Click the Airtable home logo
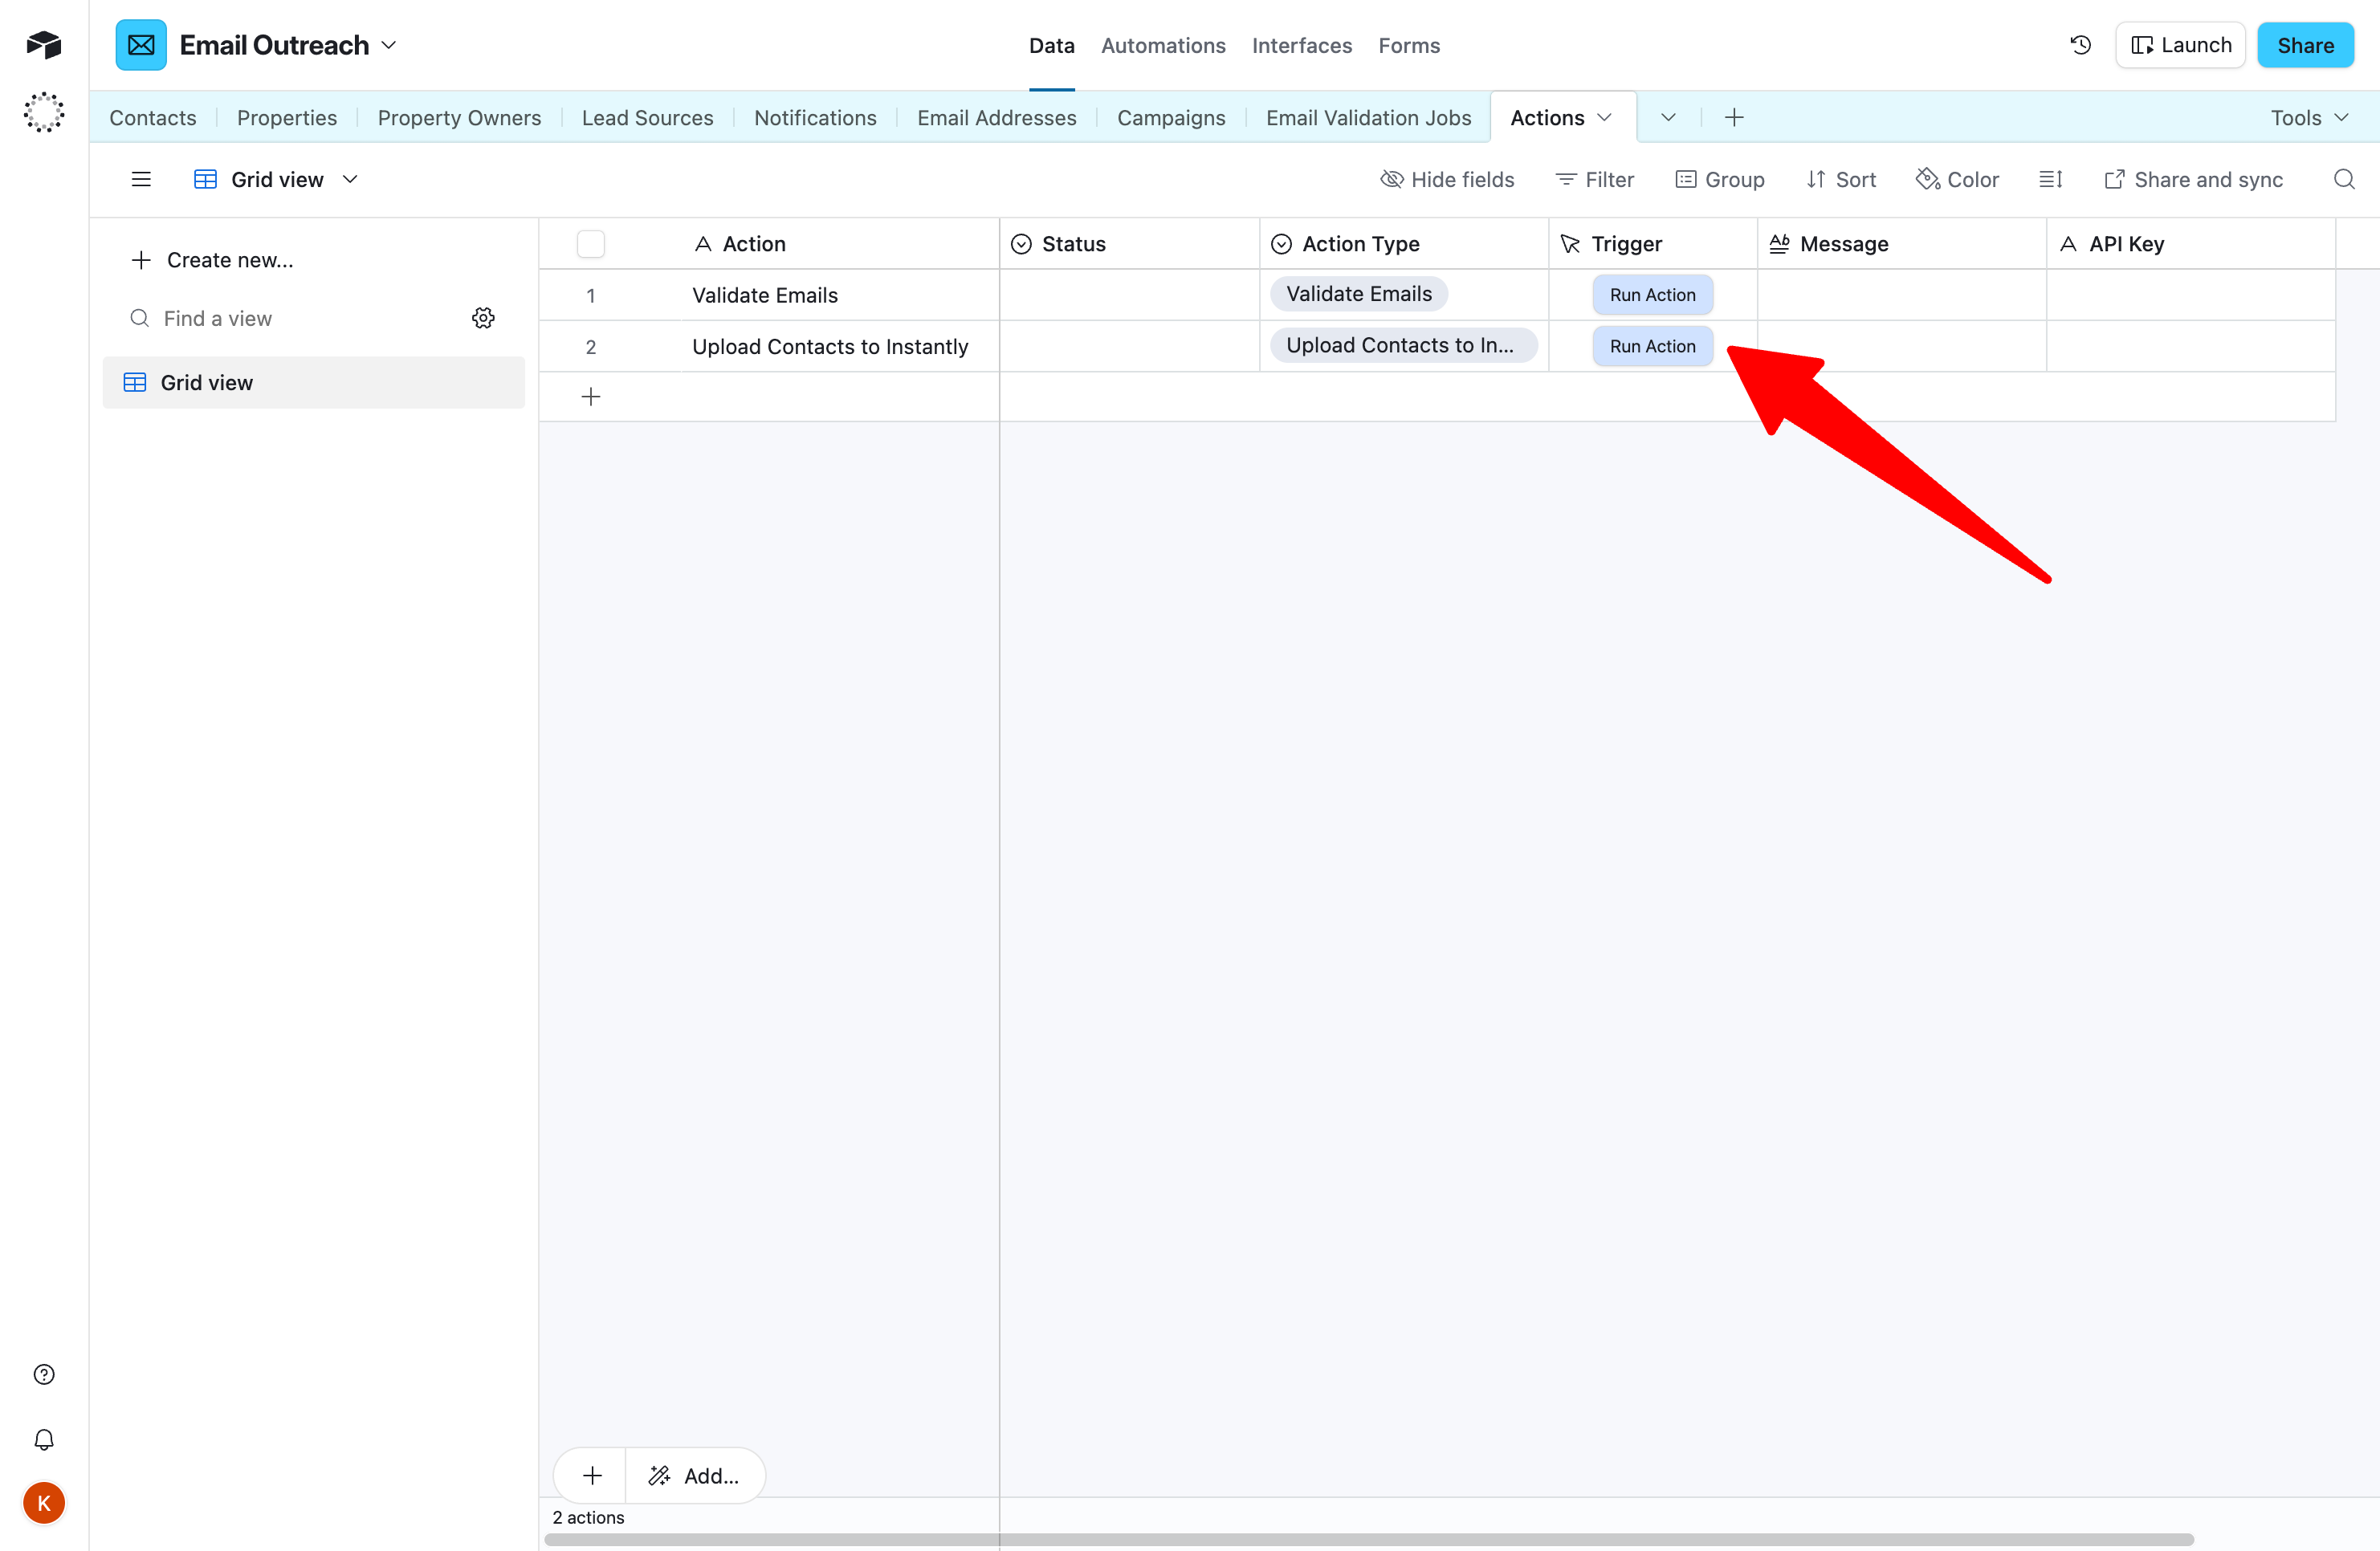The height and width of the screenshot is (1551, 2380). (x=43, y=44)
